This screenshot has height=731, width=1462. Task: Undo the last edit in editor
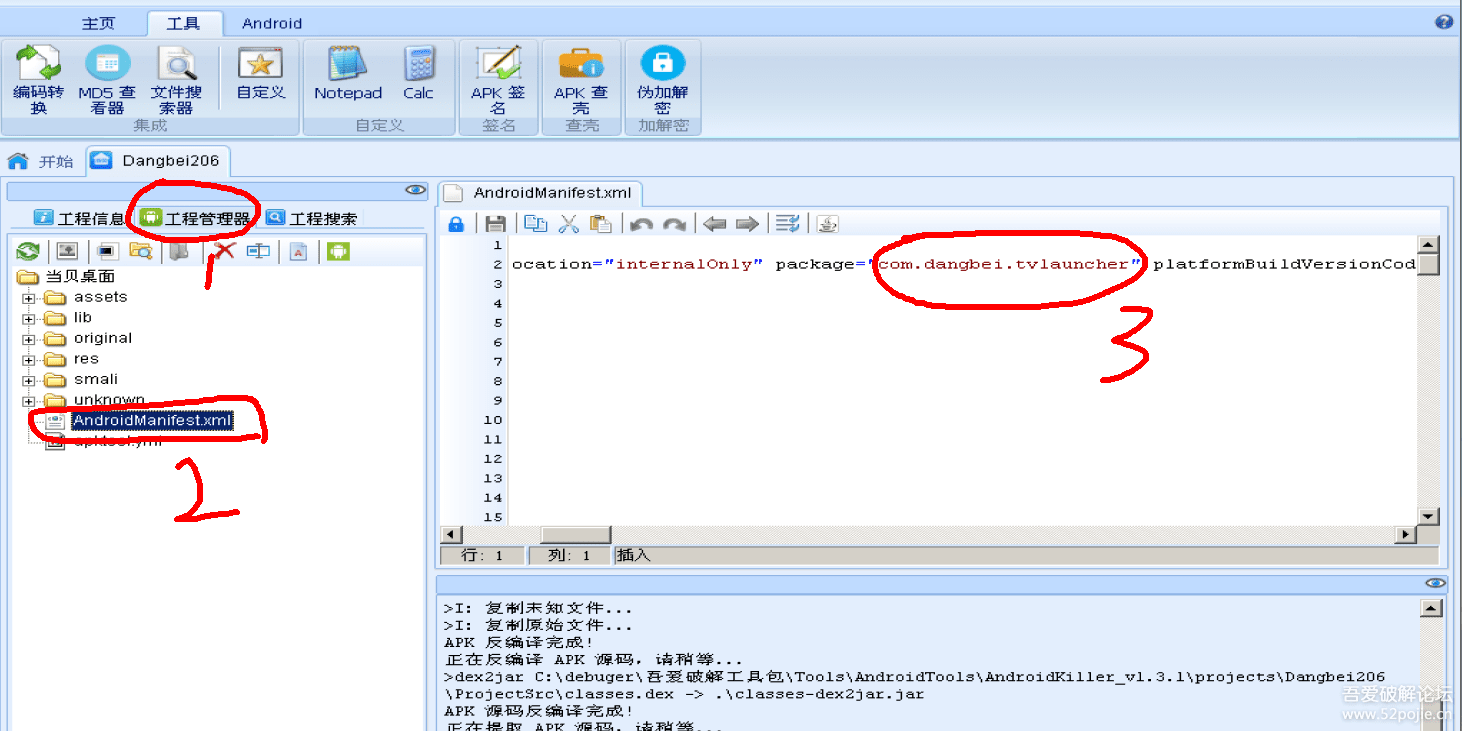point(642,224)
